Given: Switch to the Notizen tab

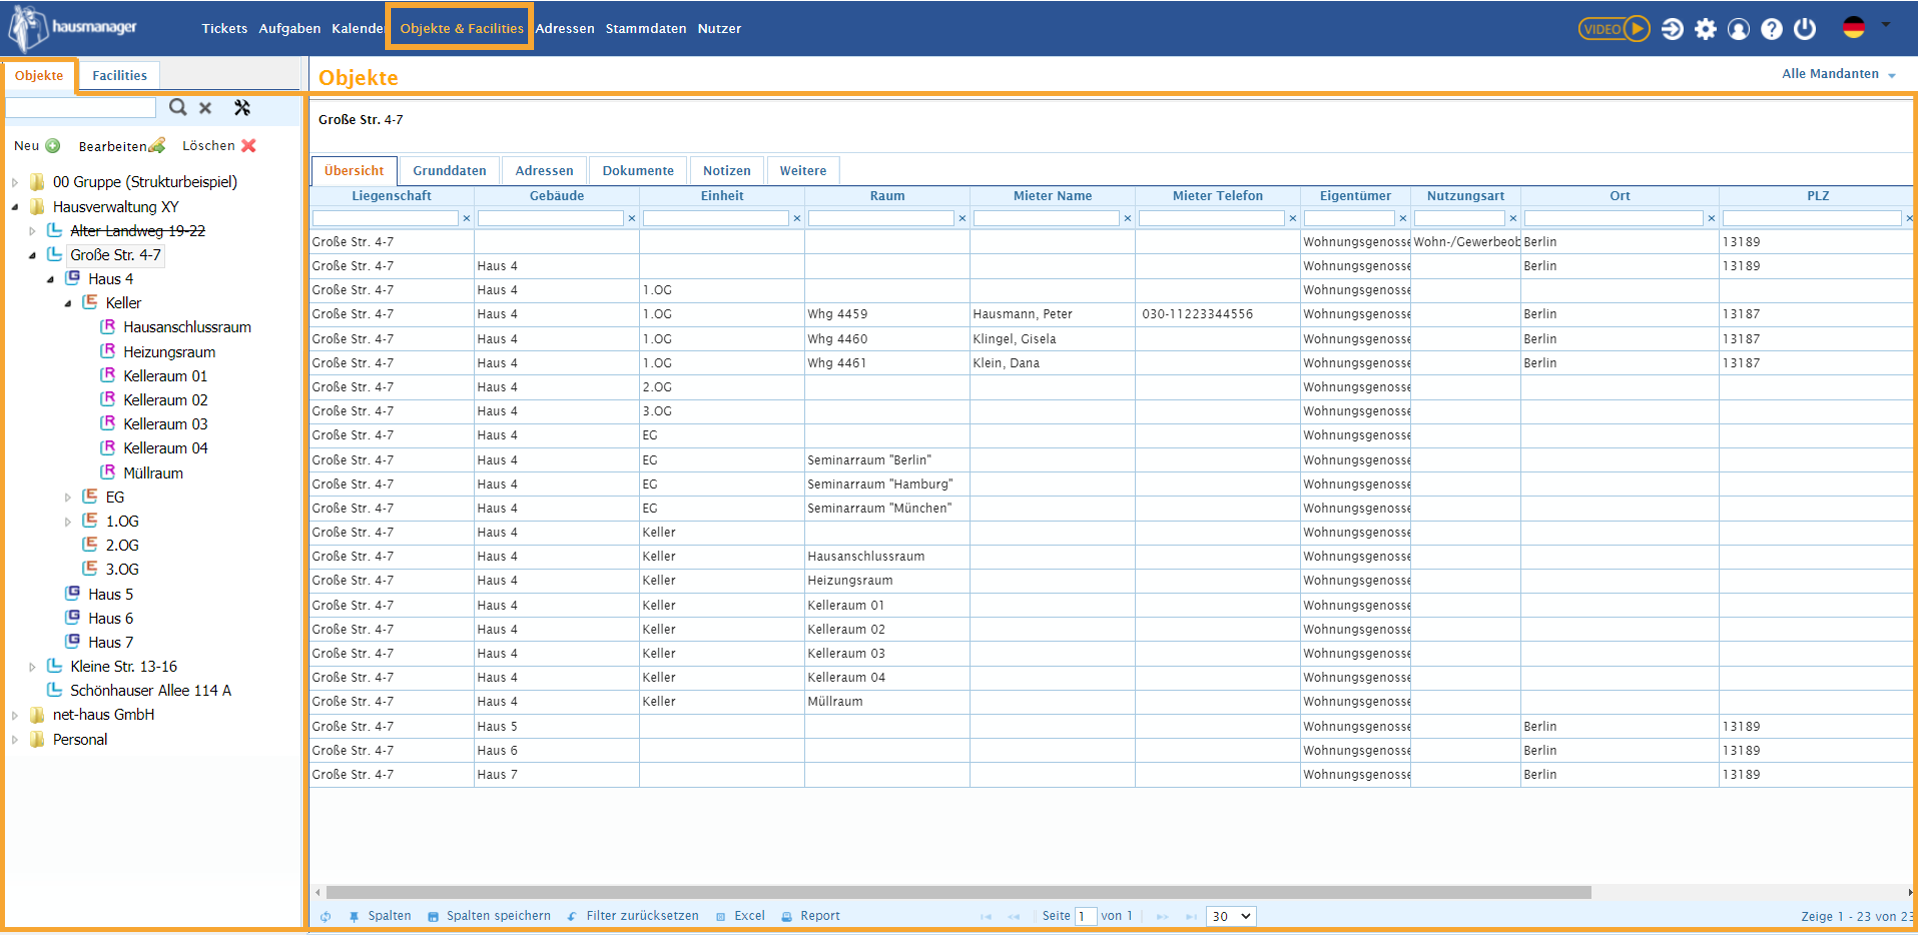Looking at the screenshot, I should 726,171.
